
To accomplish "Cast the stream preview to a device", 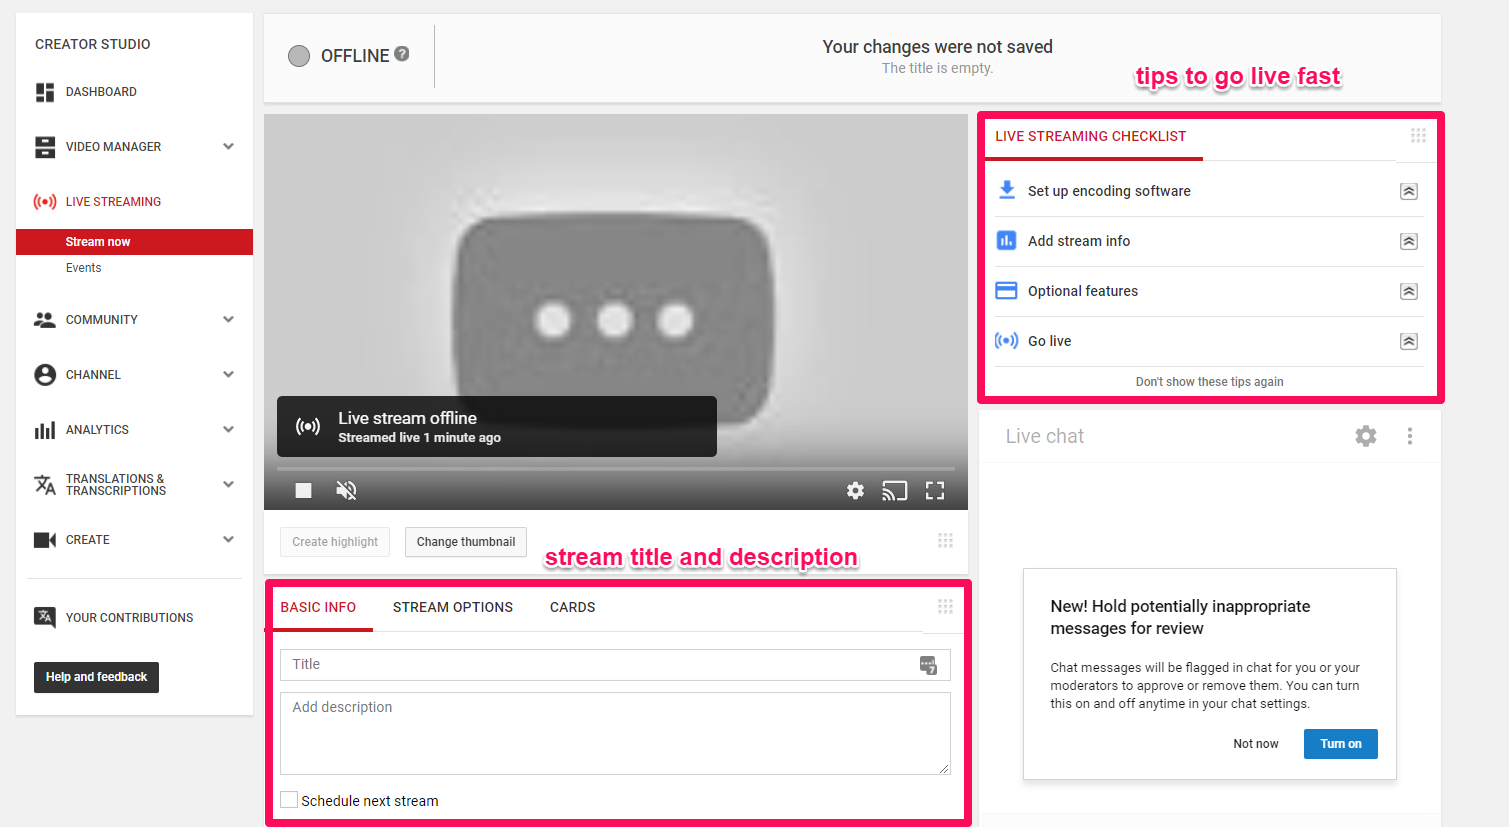I will tap(895, 490).
